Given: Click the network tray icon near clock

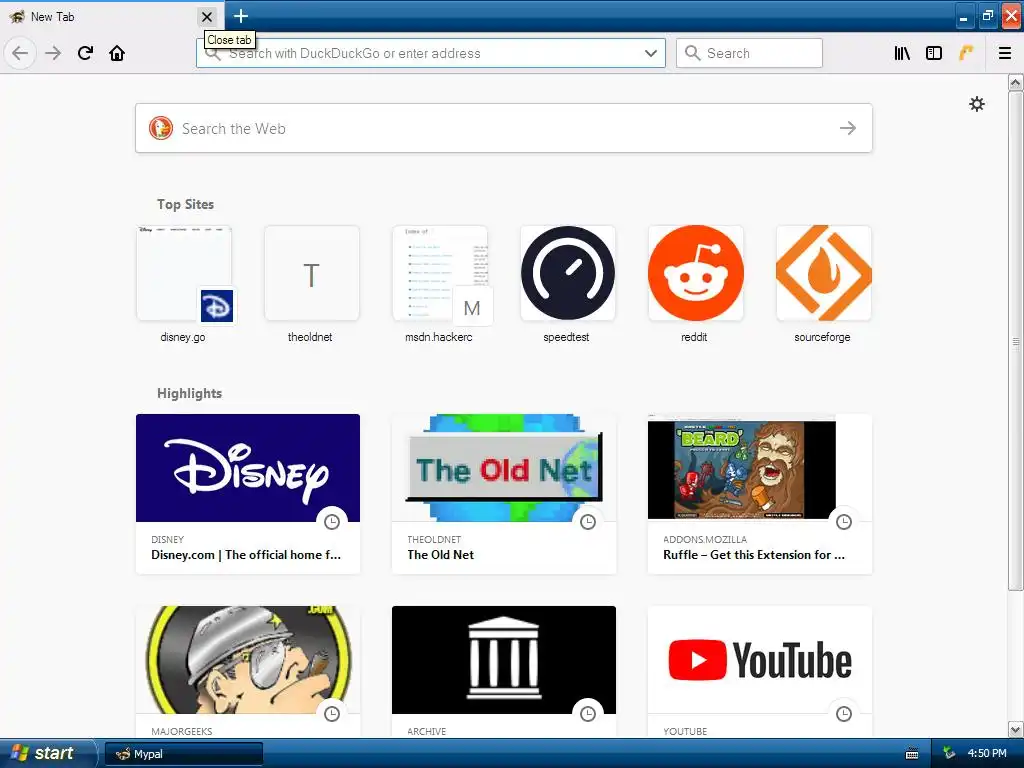Looking at the screenshot, I should click(949, 754).
